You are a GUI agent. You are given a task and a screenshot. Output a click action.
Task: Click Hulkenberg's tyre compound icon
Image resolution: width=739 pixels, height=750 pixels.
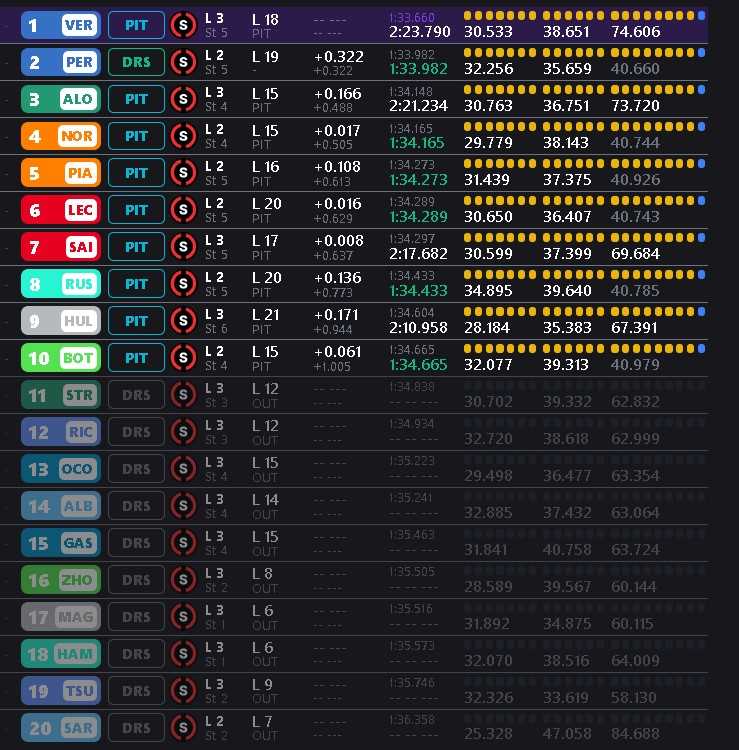pos(183,321)
